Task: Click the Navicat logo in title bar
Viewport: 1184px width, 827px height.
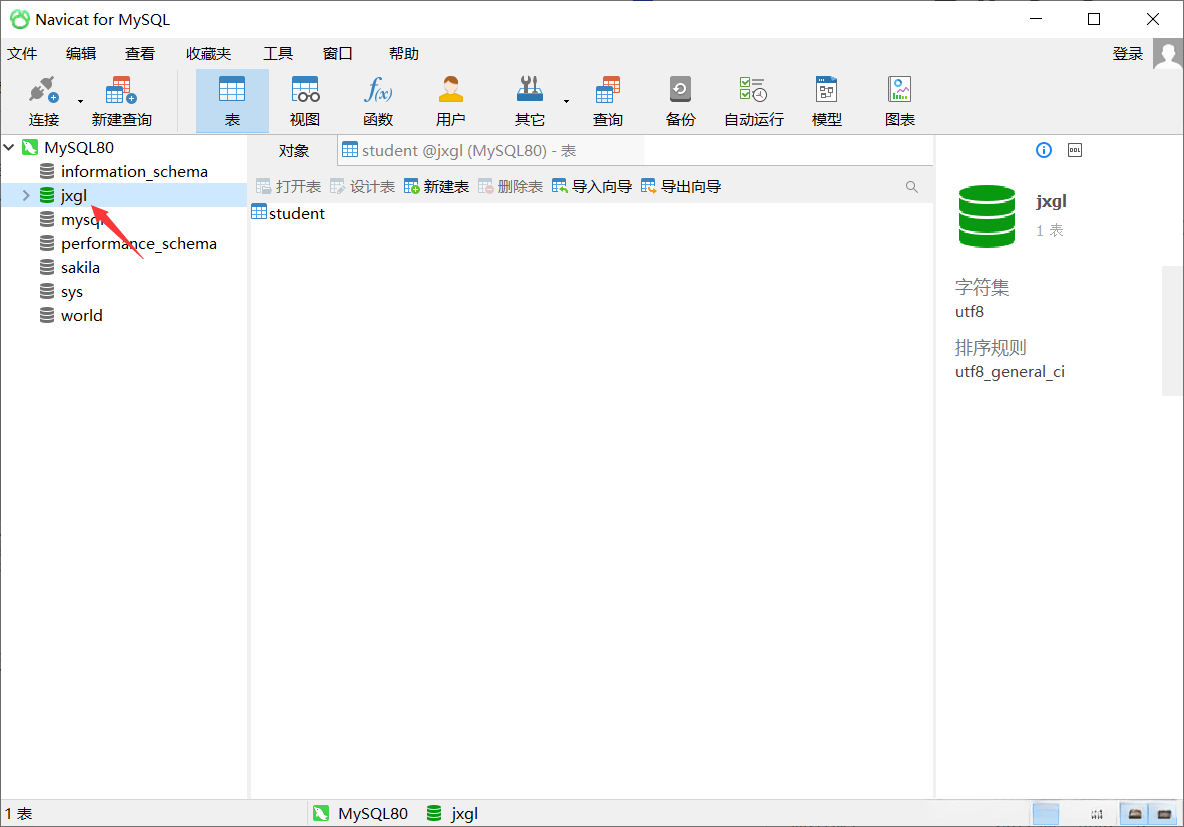Action: click(20, 20)
